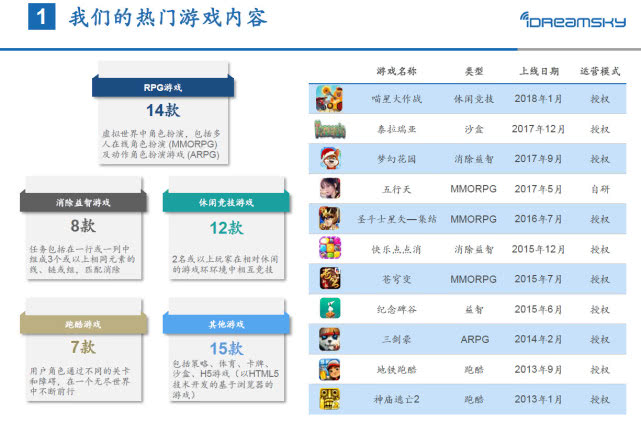The width and height of the screenshot is (641, 424).
Task: Click the 上线日期 column header
Action: 539,71
